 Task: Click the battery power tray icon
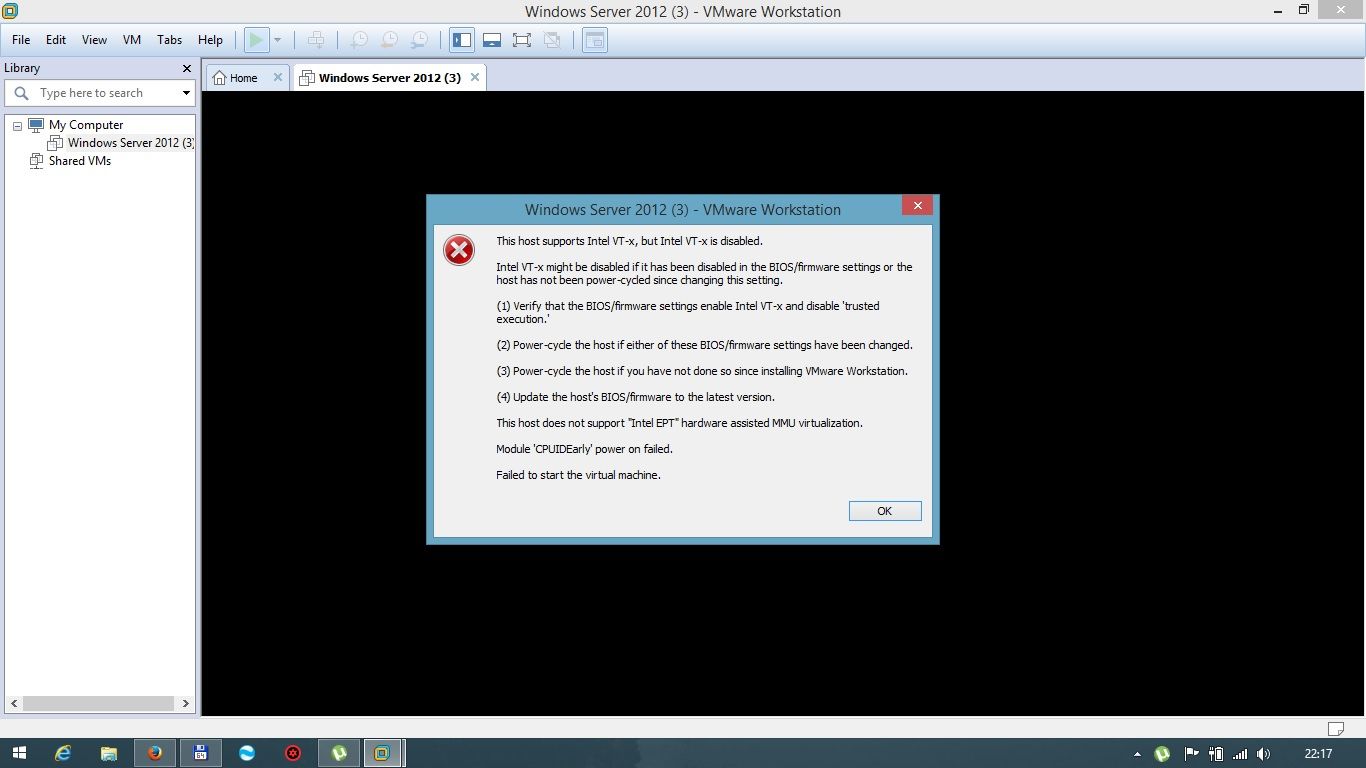pyautogui.click(x=1216, y=754)
